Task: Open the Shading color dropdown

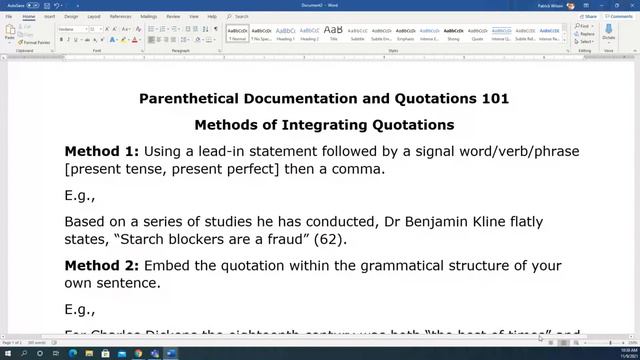Action: pos(202,40)
